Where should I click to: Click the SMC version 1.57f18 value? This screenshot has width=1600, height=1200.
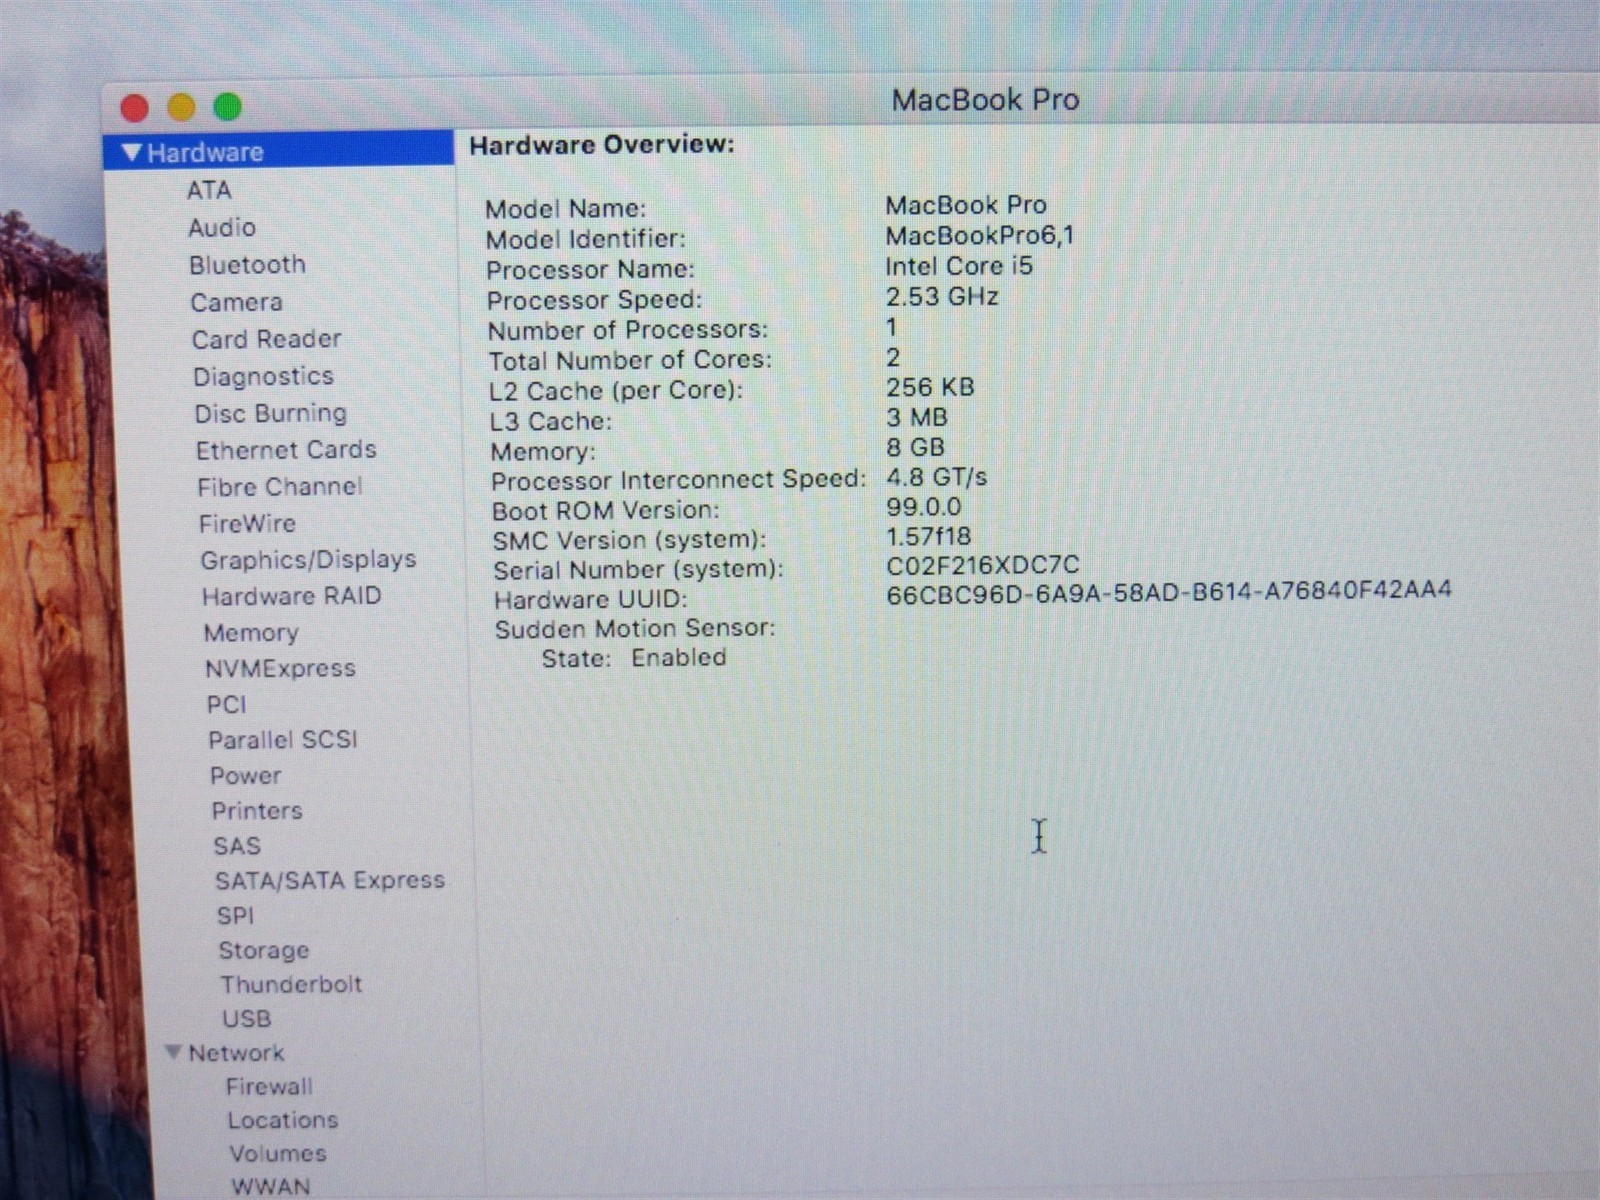[928, 536]
